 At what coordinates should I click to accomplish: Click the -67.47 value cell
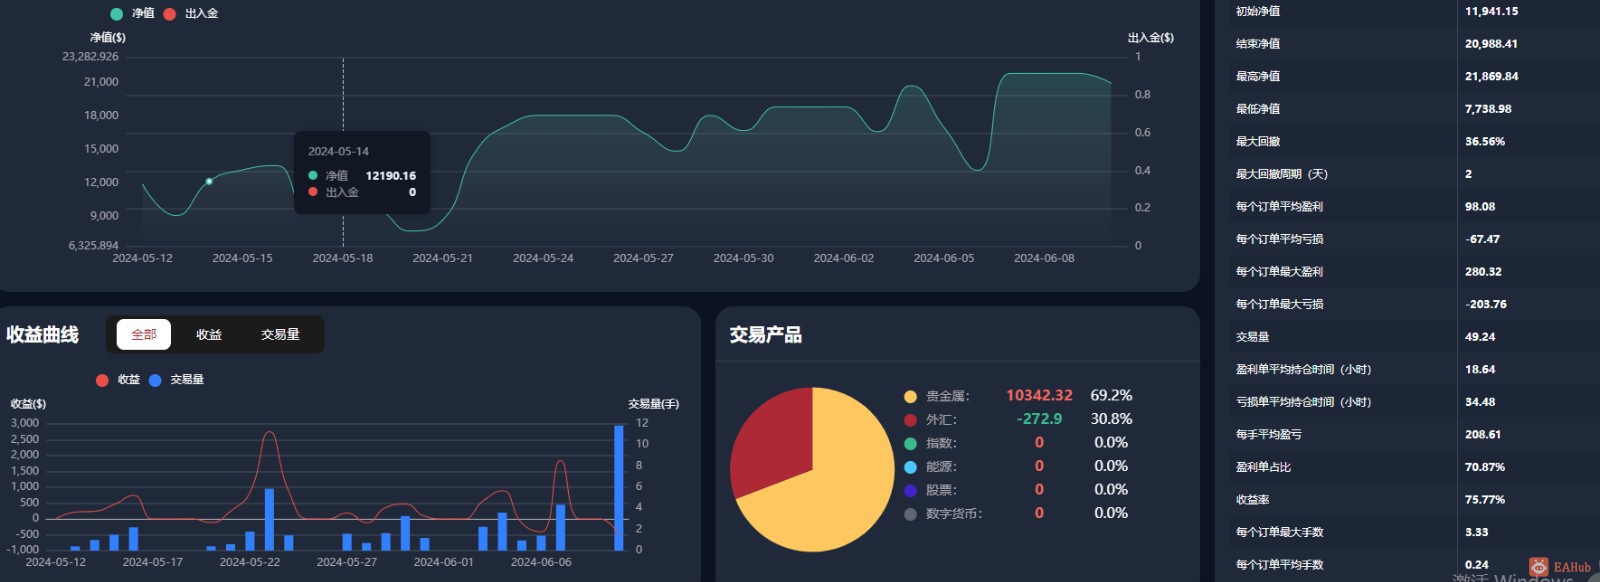click(x=1482, y=239)
